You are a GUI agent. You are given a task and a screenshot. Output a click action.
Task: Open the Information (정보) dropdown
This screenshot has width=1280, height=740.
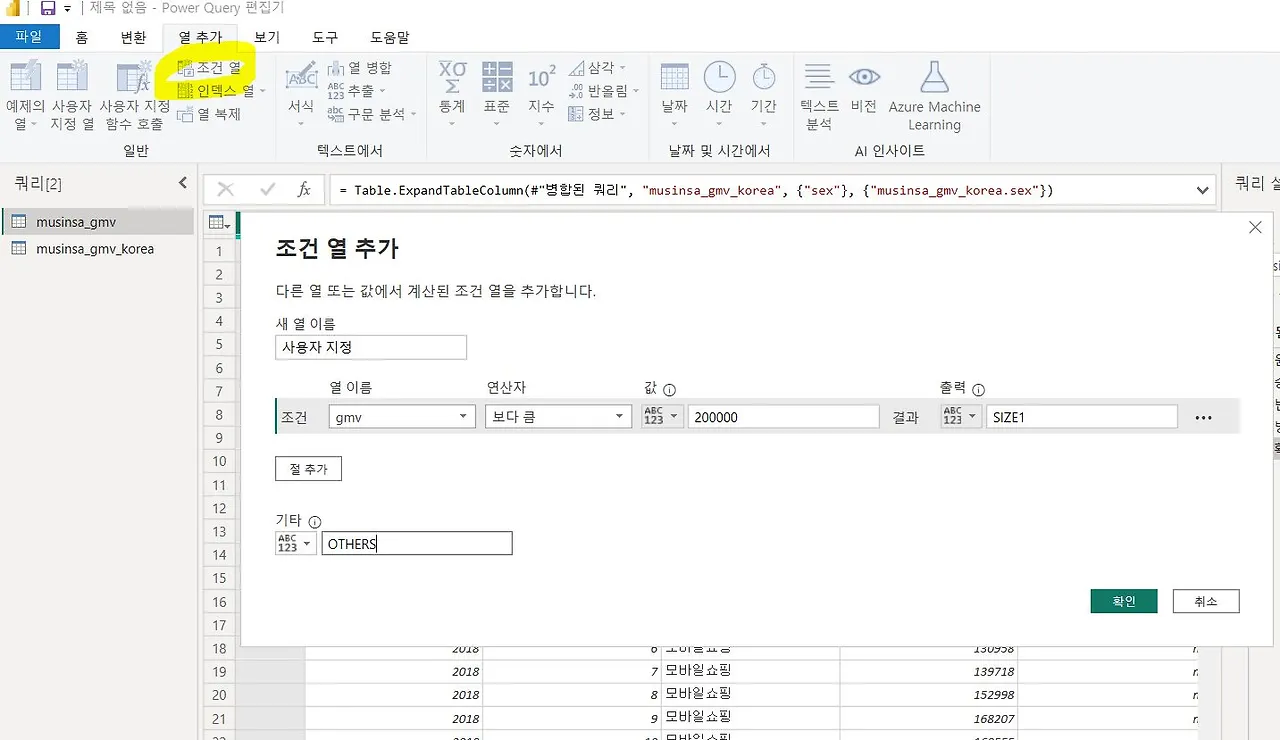597,114
